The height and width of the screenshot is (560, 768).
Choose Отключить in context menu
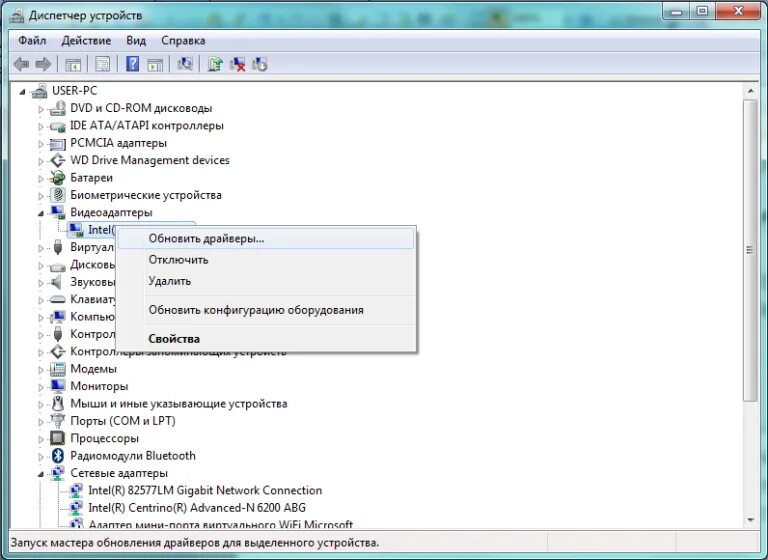[x=266, y=260]
